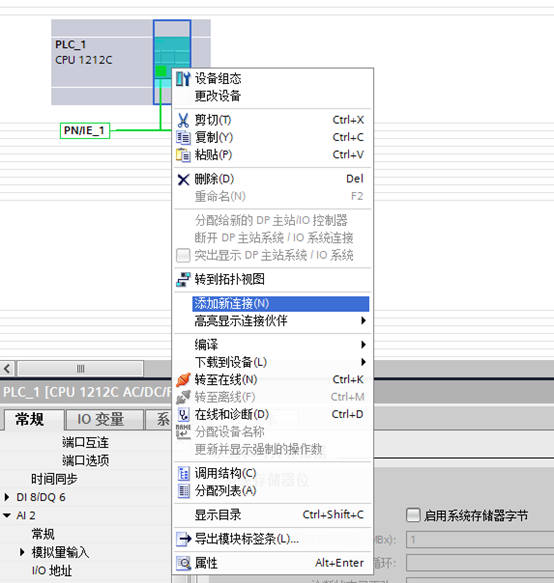
Task: Enable the 启用系统存储器字节 checkbox
Action: click(x=413, y=515)
